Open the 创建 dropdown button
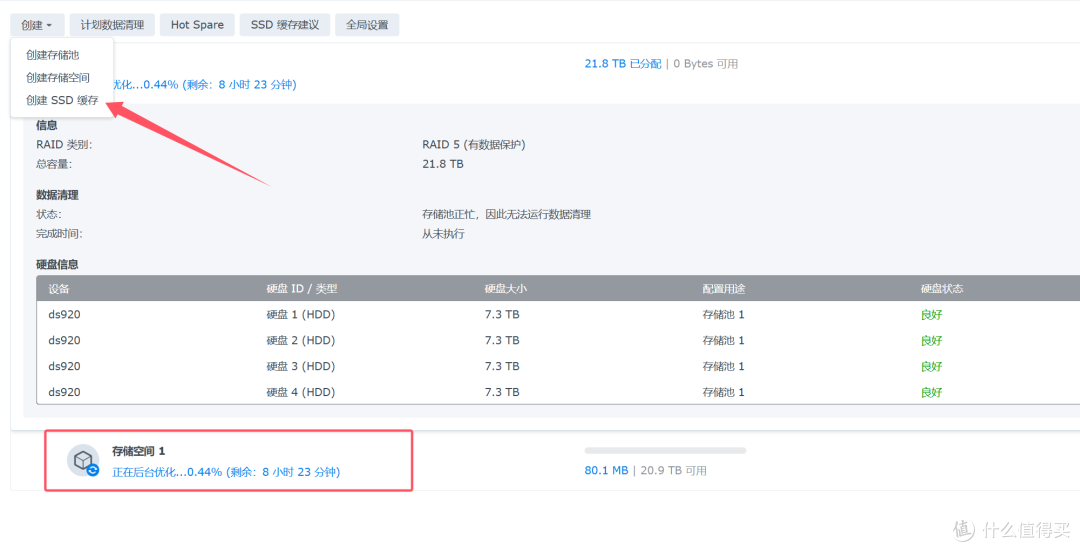1080x552 pixels. (x=37, y=25)
